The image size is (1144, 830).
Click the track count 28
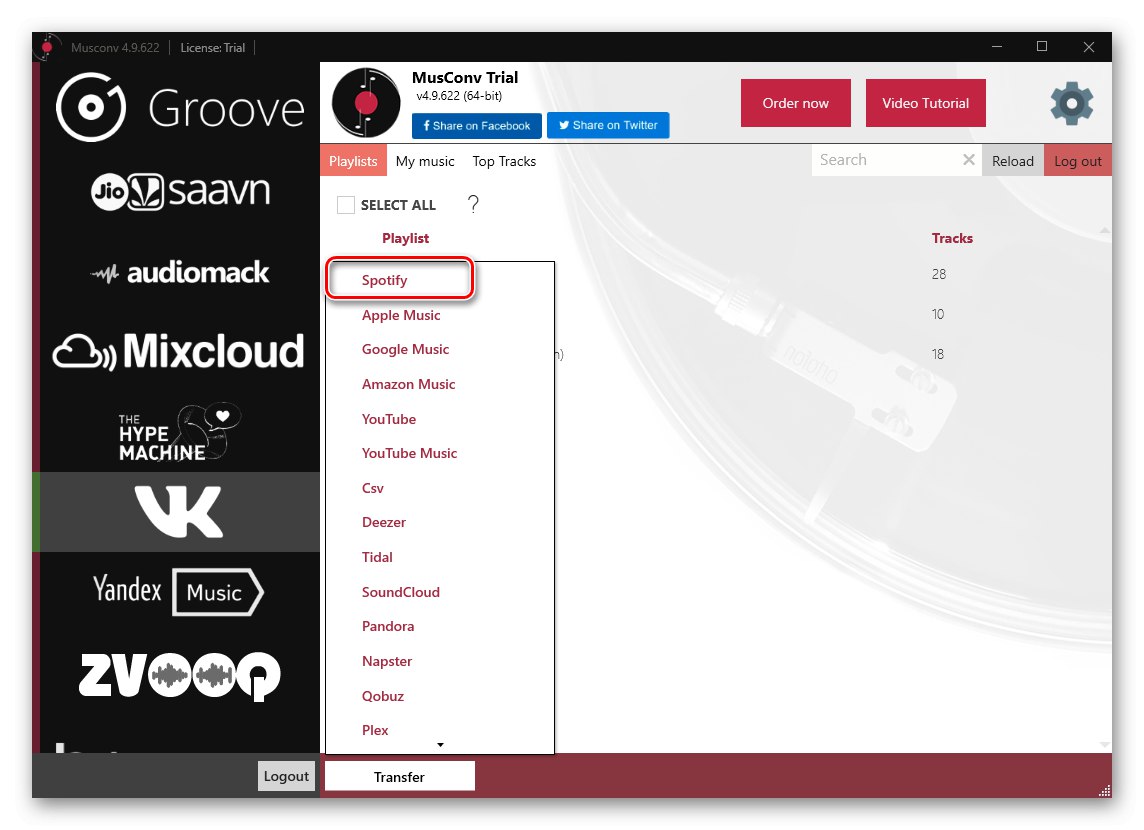coord(939,274)
